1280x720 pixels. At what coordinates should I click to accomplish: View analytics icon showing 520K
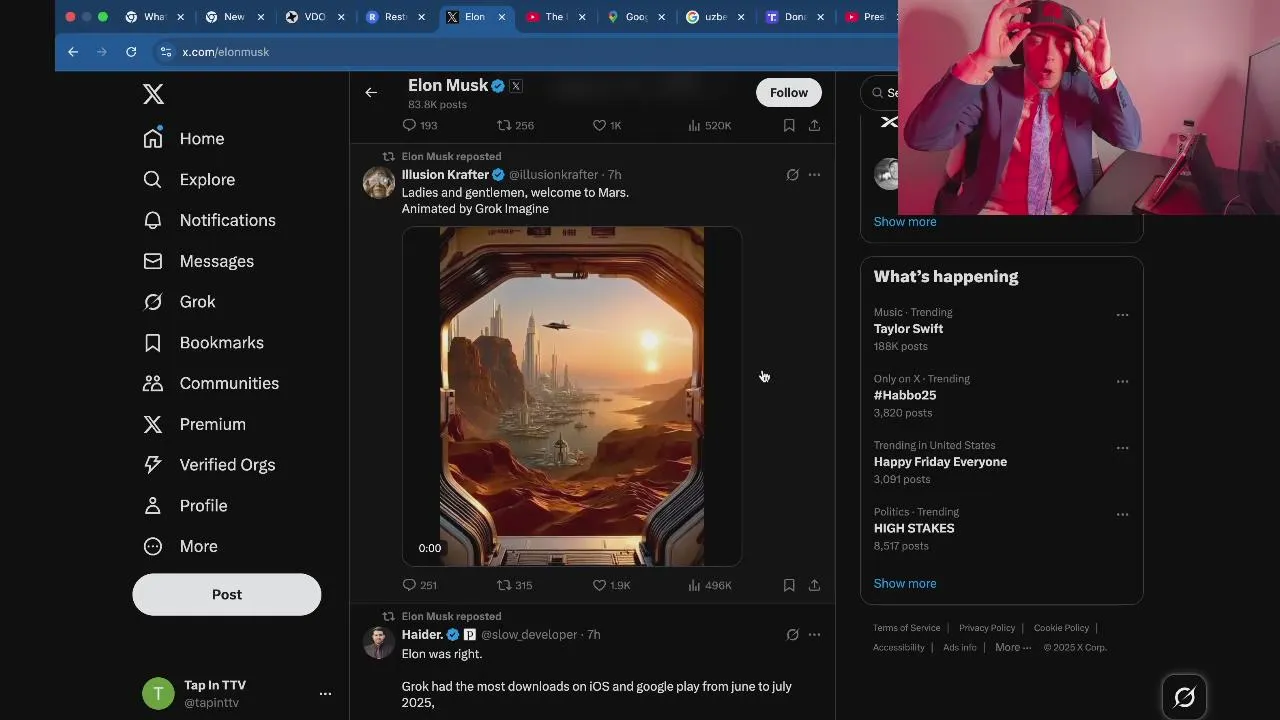(694, 125)
